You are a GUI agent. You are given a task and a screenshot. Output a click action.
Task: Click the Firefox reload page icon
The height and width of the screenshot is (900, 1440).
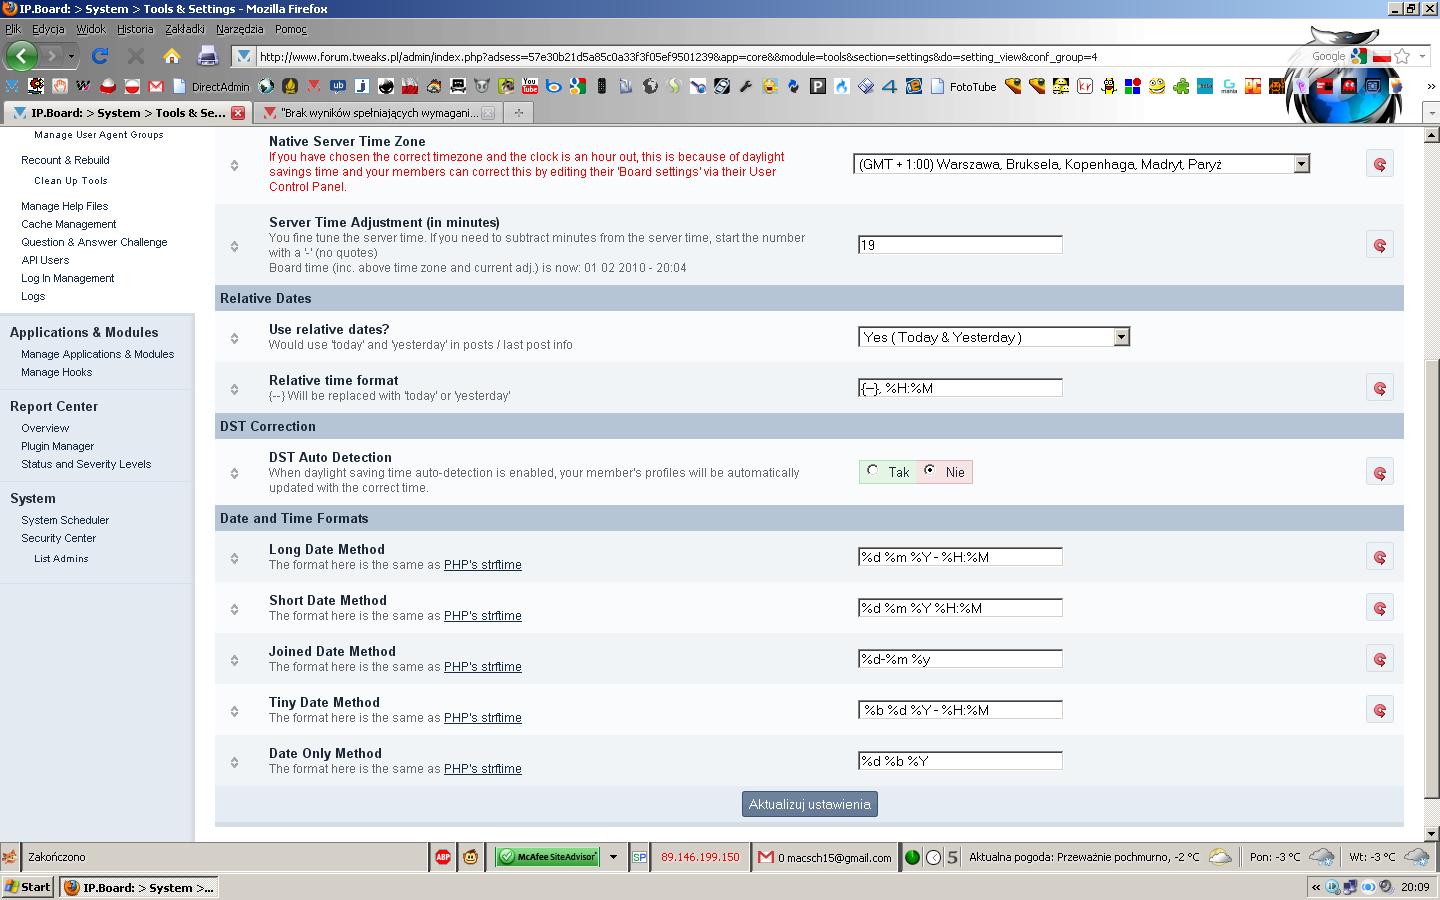(x=99, y=56)
